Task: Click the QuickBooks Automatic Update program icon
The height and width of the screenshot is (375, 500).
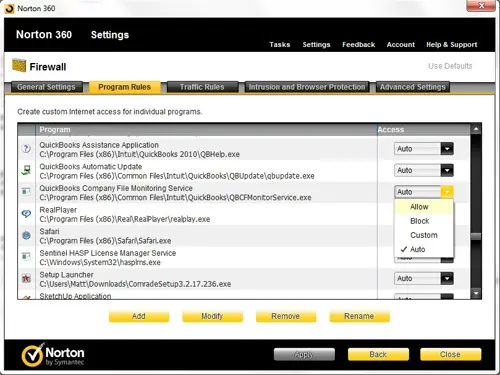Action: pyautogui.click(x=26, y=170)
